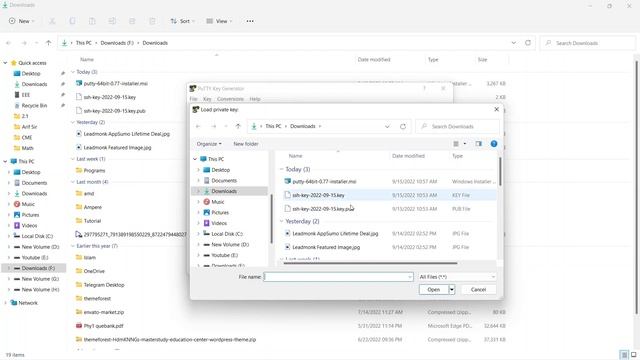Screen dimensions: 640x360
Task: Click the Date modified column header in dialog
Action: (x=408, y=156)
